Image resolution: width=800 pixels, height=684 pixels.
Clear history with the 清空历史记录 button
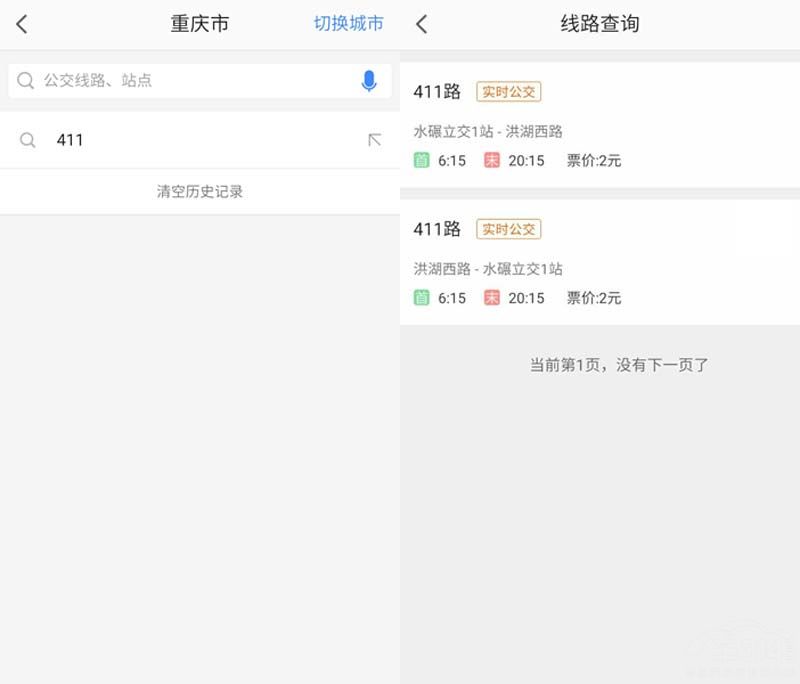coord(200,191)
